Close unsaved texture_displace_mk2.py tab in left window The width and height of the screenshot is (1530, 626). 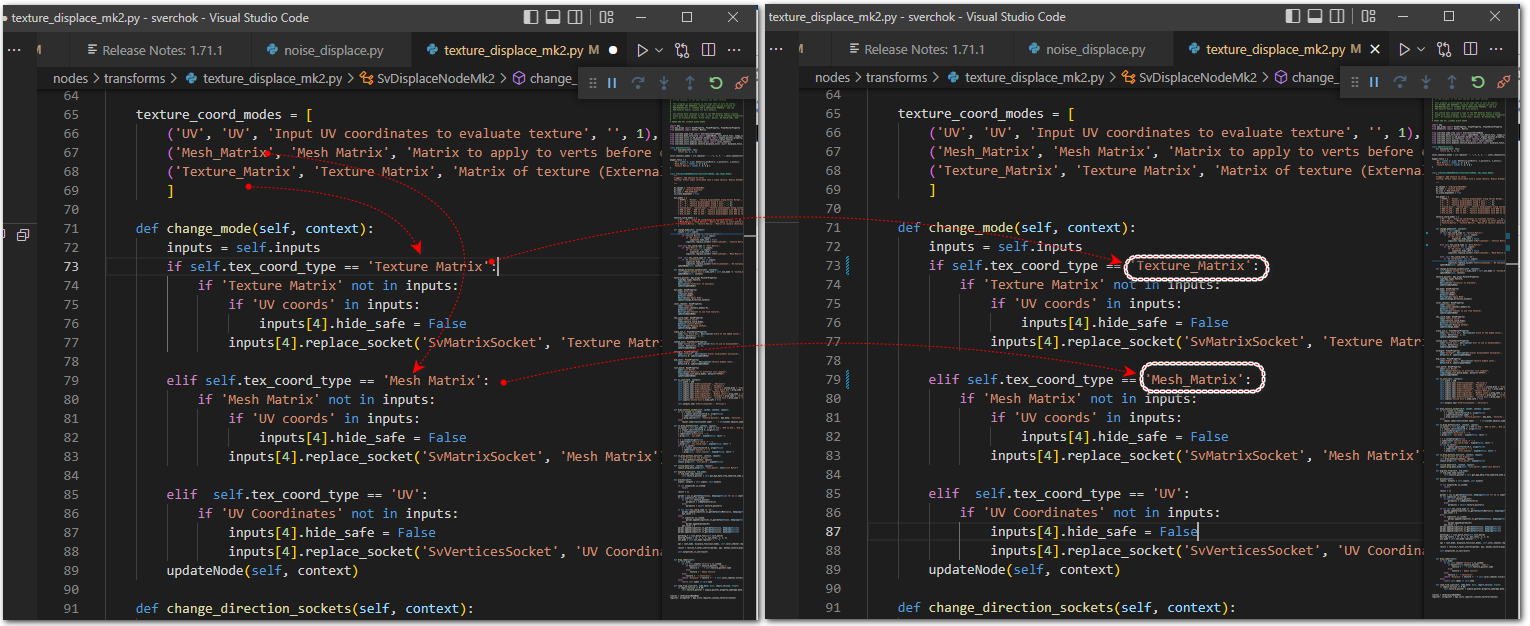612,50
